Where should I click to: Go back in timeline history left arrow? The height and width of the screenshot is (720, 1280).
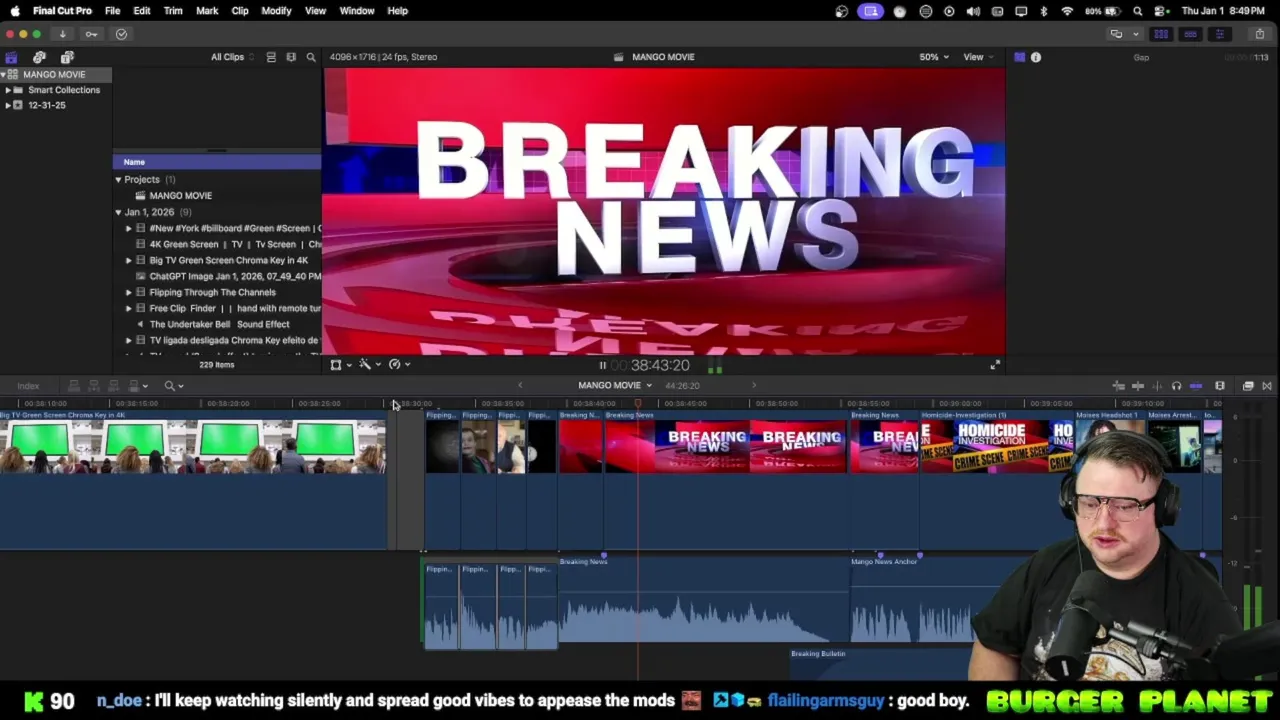point(519,385)
